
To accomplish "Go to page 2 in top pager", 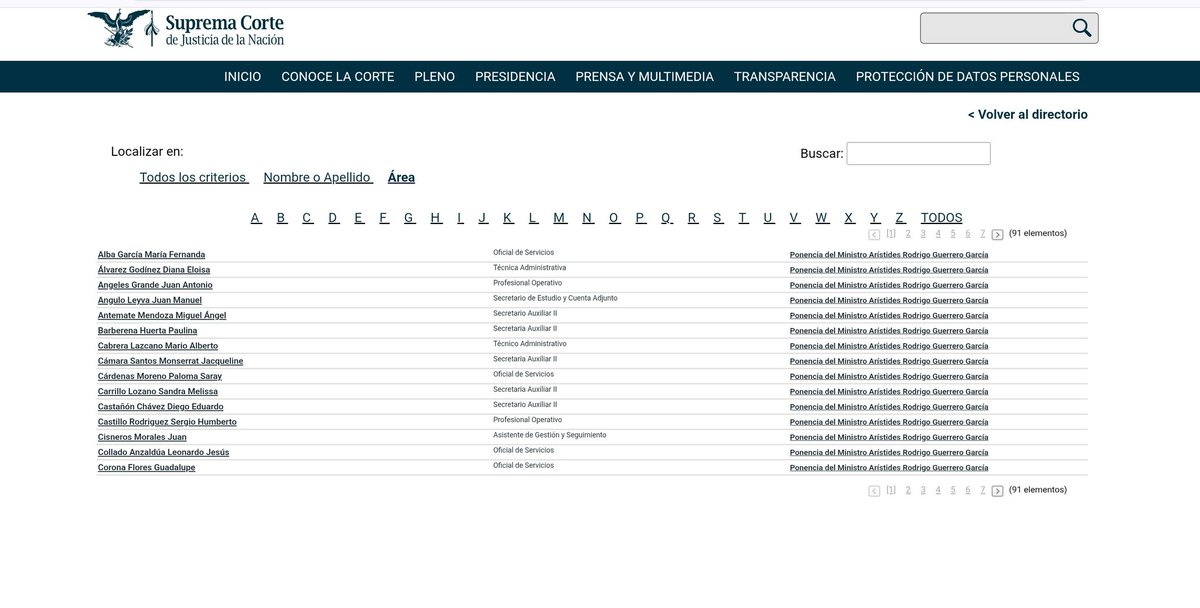I will [x=908, y=234].
